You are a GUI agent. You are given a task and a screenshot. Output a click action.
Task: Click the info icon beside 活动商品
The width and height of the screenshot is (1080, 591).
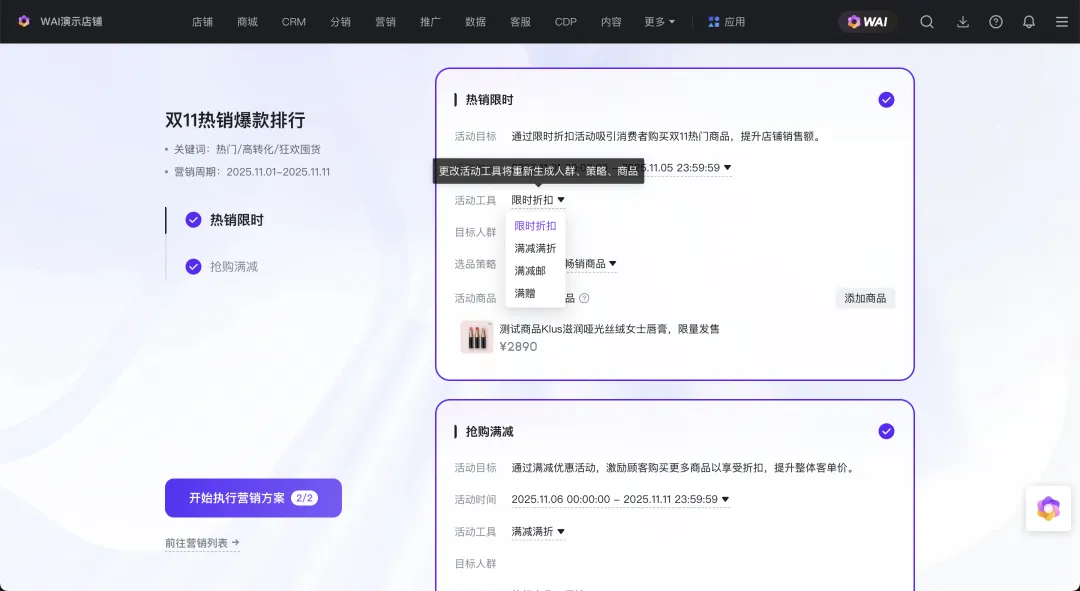[584, 298]
